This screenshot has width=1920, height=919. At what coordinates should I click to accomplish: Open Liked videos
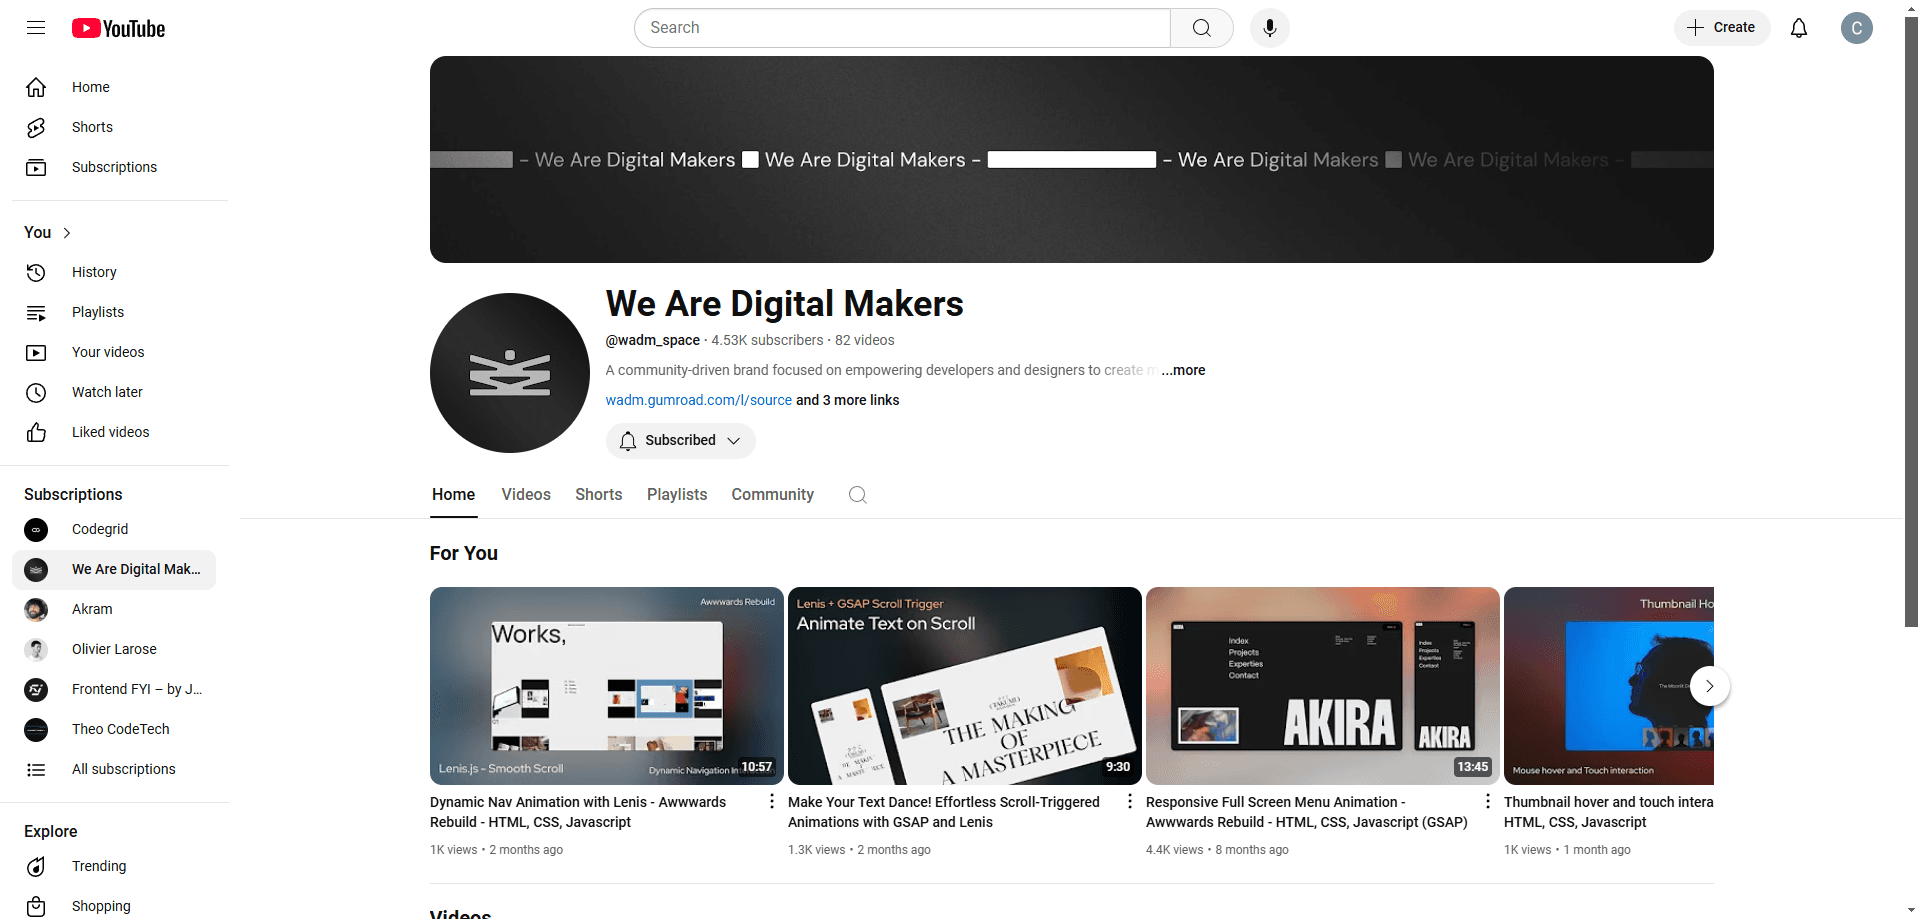click(x=114, y=432)
